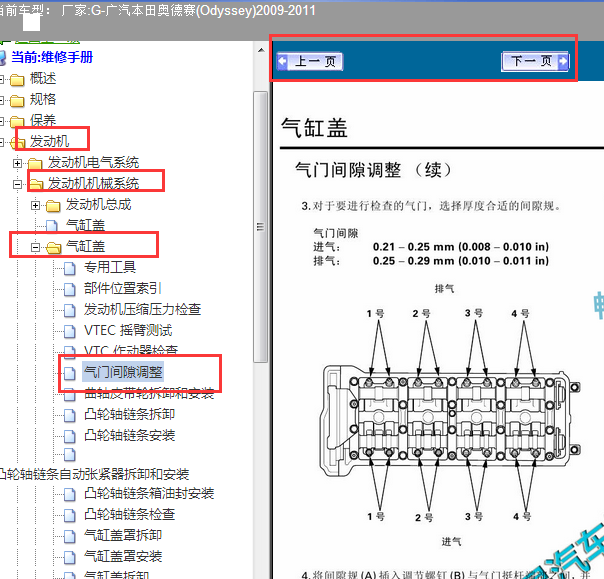
Task: Click the left arrow icon on 上一页
Action: pos(283,61)
